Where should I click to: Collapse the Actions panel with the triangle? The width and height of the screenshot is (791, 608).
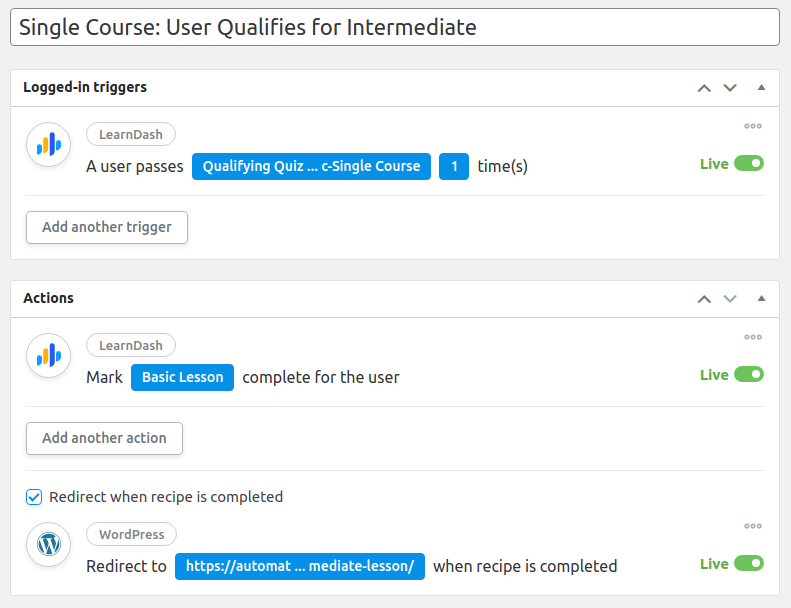click(761, 298)
